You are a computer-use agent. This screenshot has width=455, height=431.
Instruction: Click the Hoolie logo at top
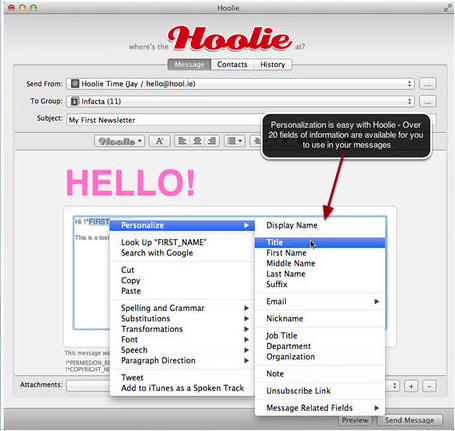pyautogui.click(x=229, y=38)
